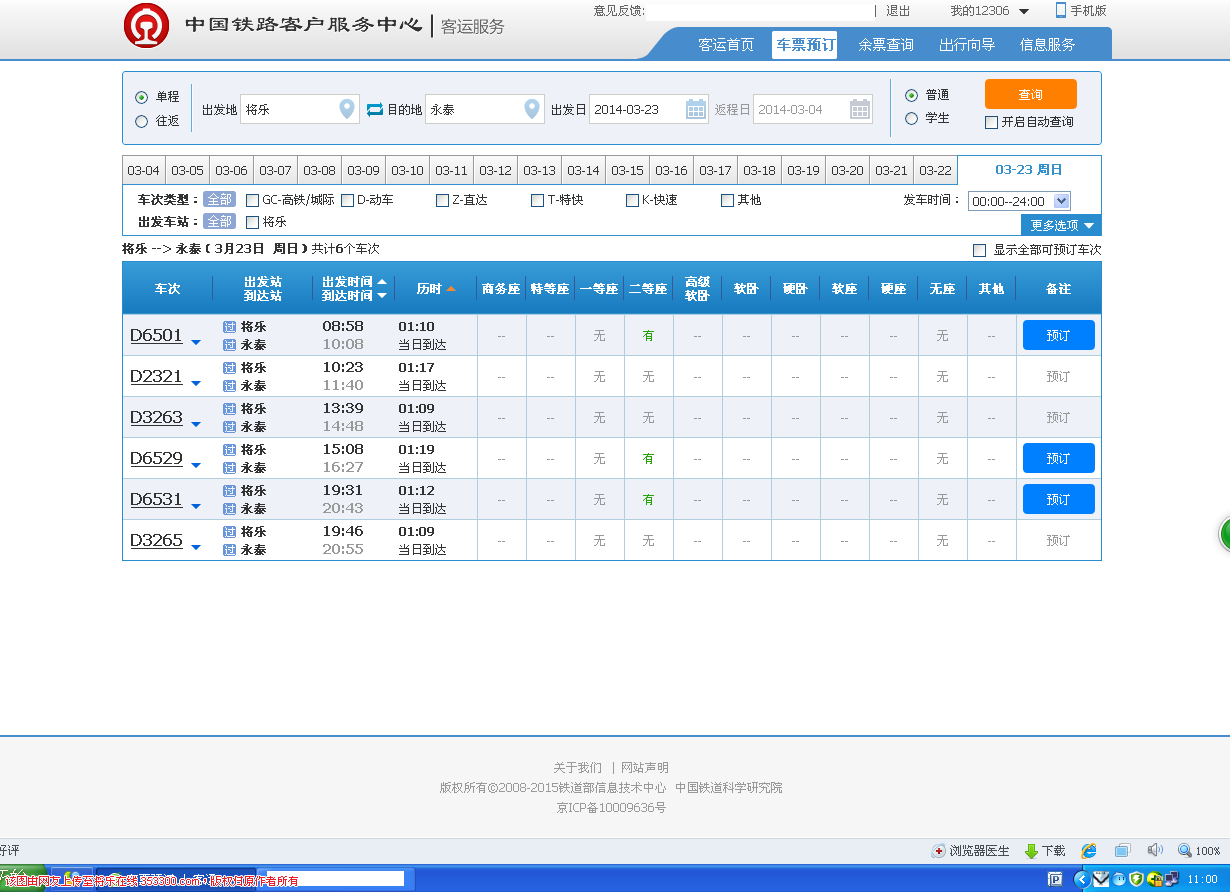Open the browser doctor status bar icon
Viewport: 1230px width, 892px height.
[938, 851]
